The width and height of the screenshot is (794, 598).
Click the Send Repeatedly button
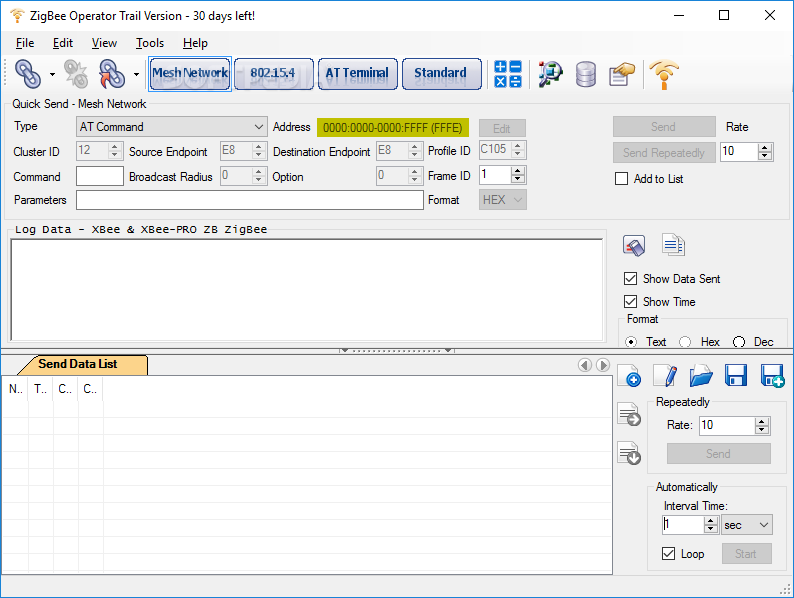[663, 152]
